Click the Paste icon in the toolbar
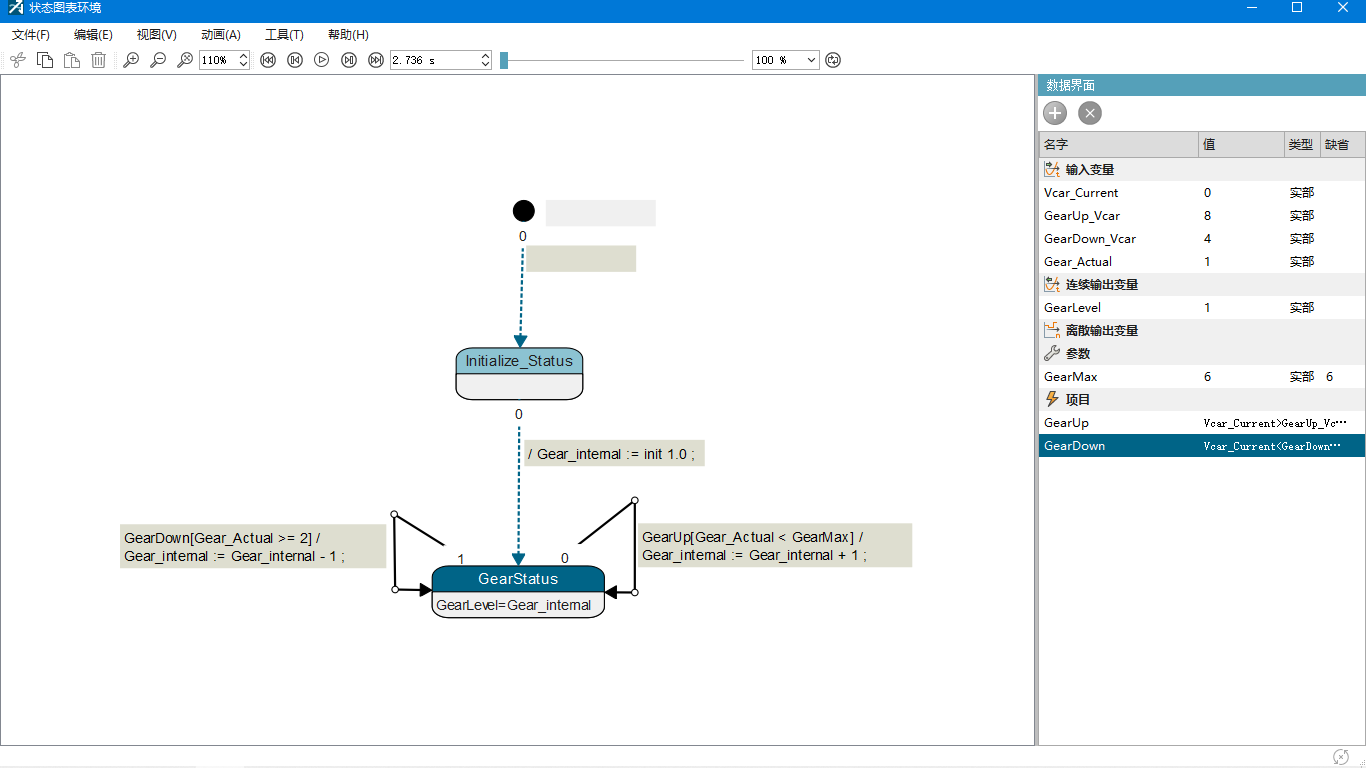Viewport: 1366px width, 768px height. [71, 60]
